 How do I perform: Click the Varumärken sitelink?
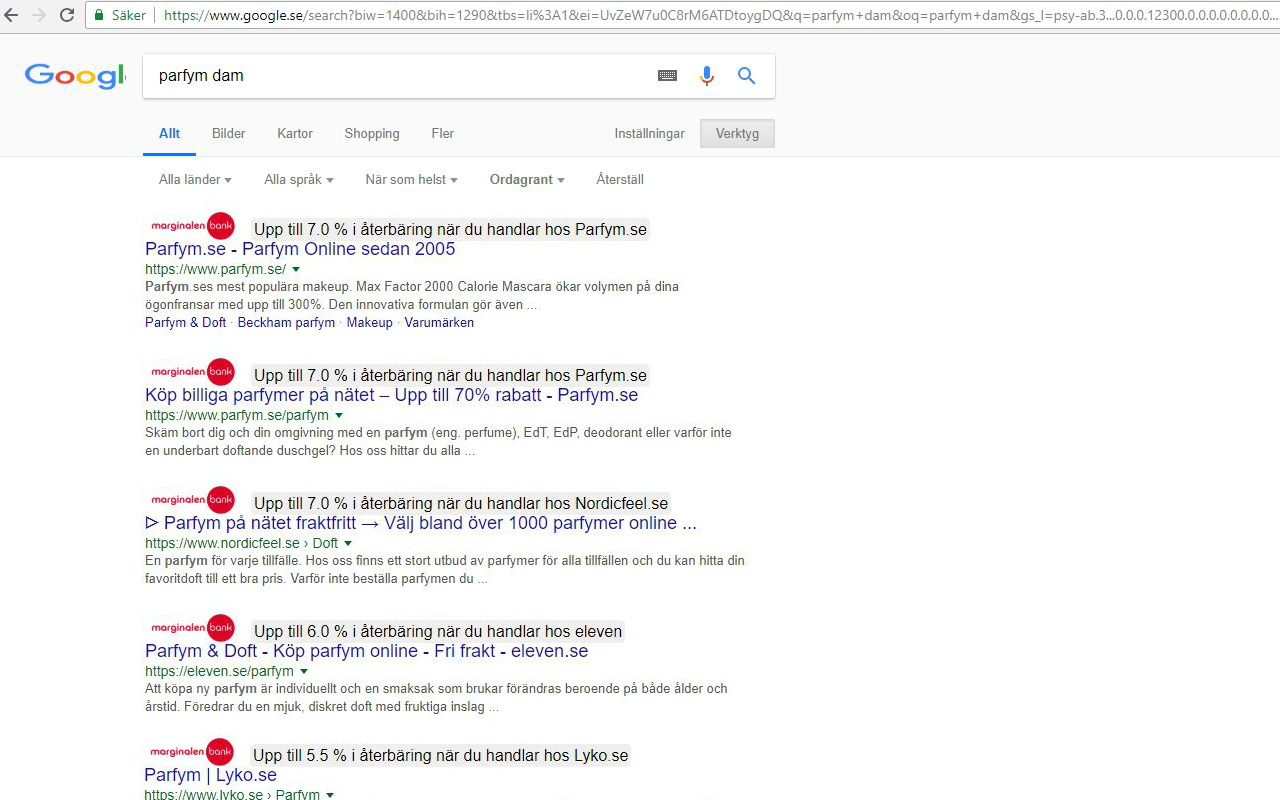[439, 323]
